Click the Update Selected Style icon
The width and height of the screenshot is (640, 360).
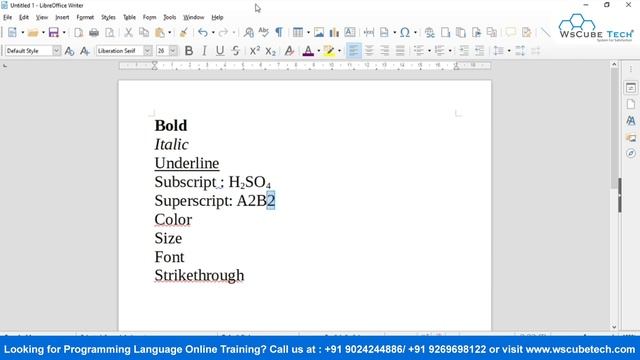point(69,51)
